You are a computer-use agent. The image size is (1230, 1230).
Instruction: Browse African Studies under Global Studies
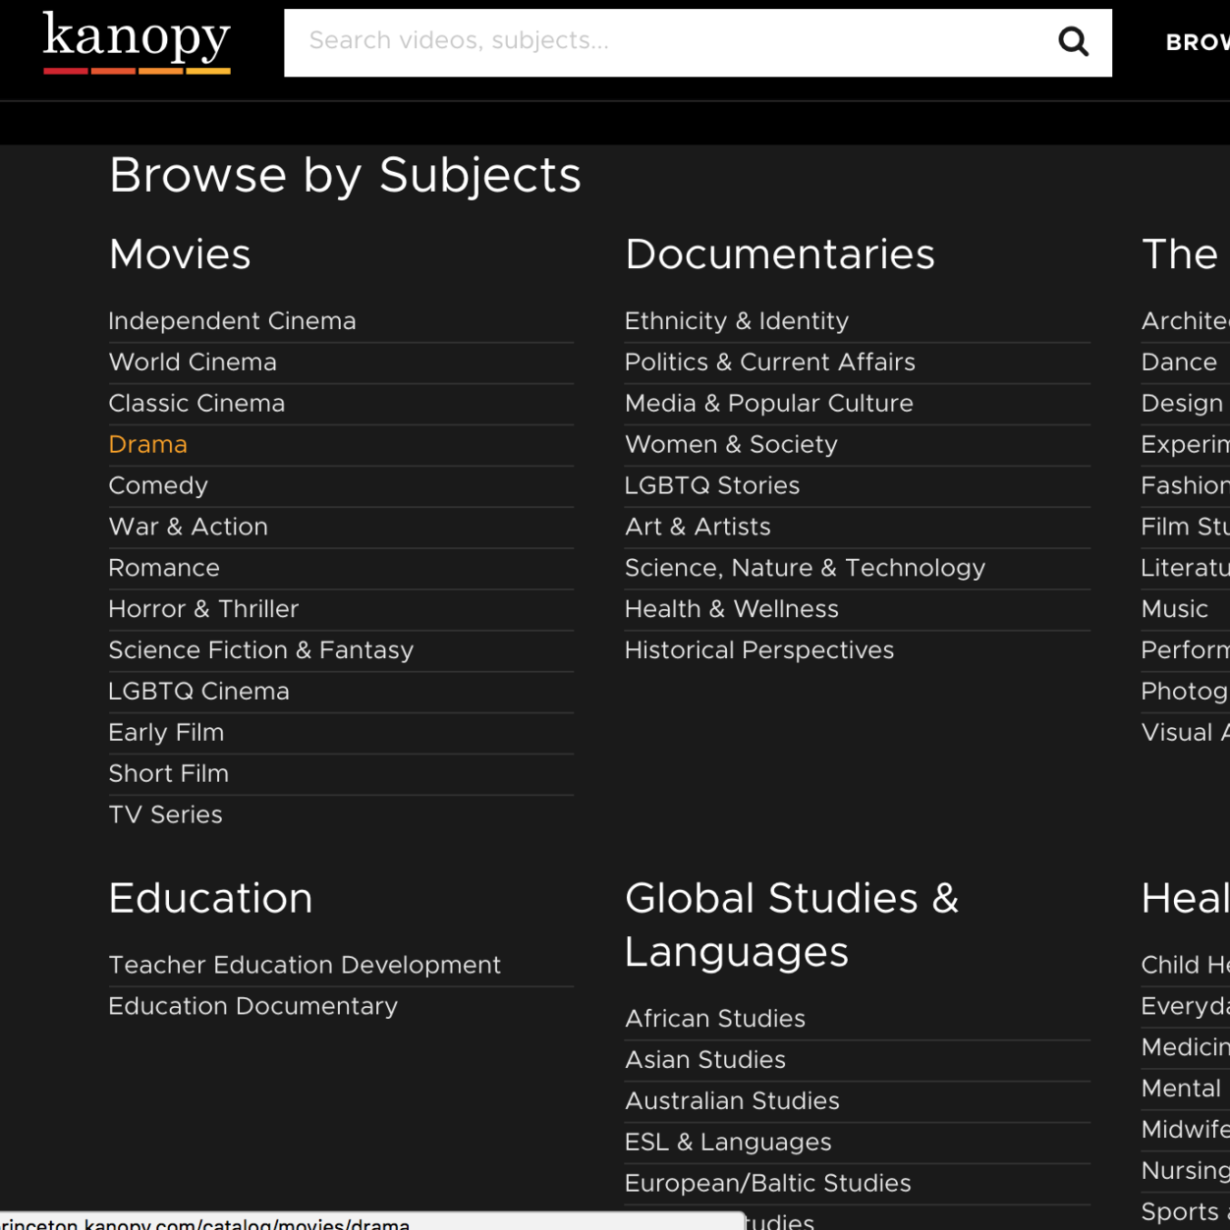click(714, 1018)
